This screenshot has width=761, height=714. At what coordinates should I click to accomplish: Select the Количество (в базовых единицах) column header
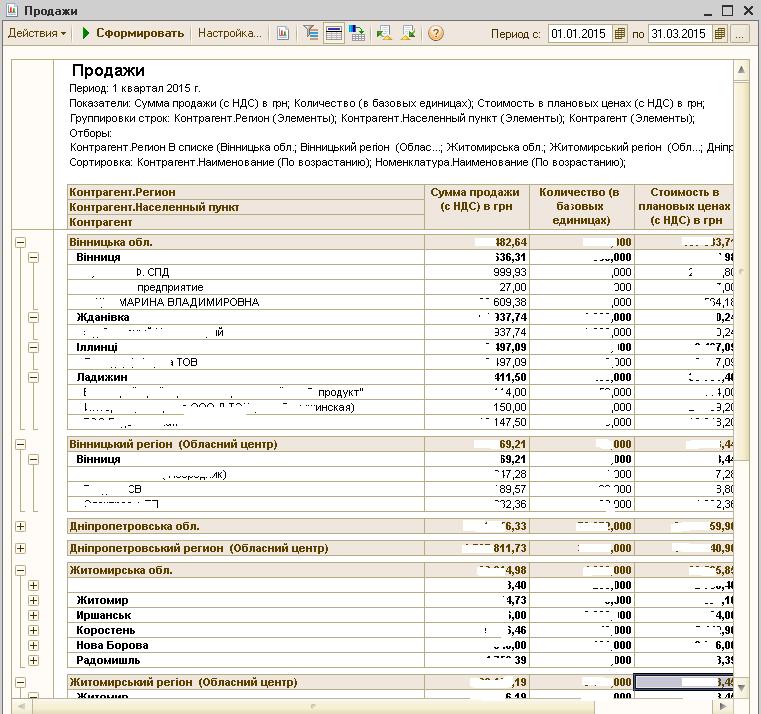(581, 207)
